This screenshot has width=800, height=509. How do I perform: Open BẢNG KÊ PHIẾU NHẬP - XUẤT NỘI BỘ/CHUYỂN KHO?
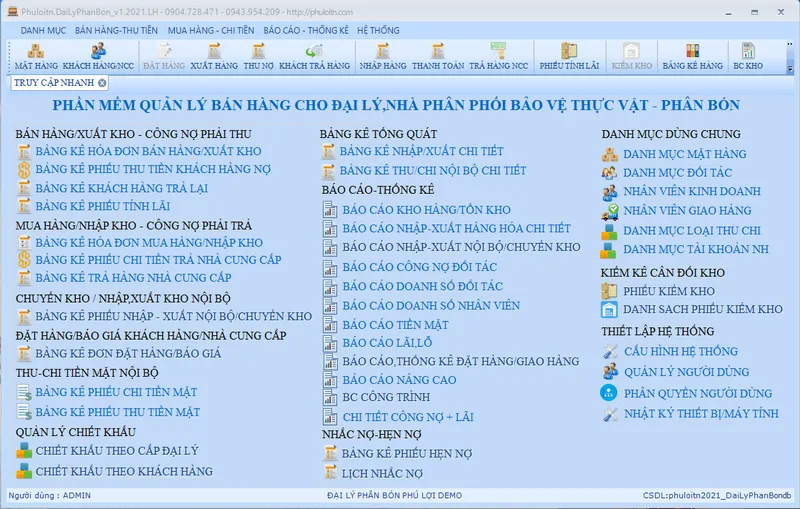[x=173, y=316]
